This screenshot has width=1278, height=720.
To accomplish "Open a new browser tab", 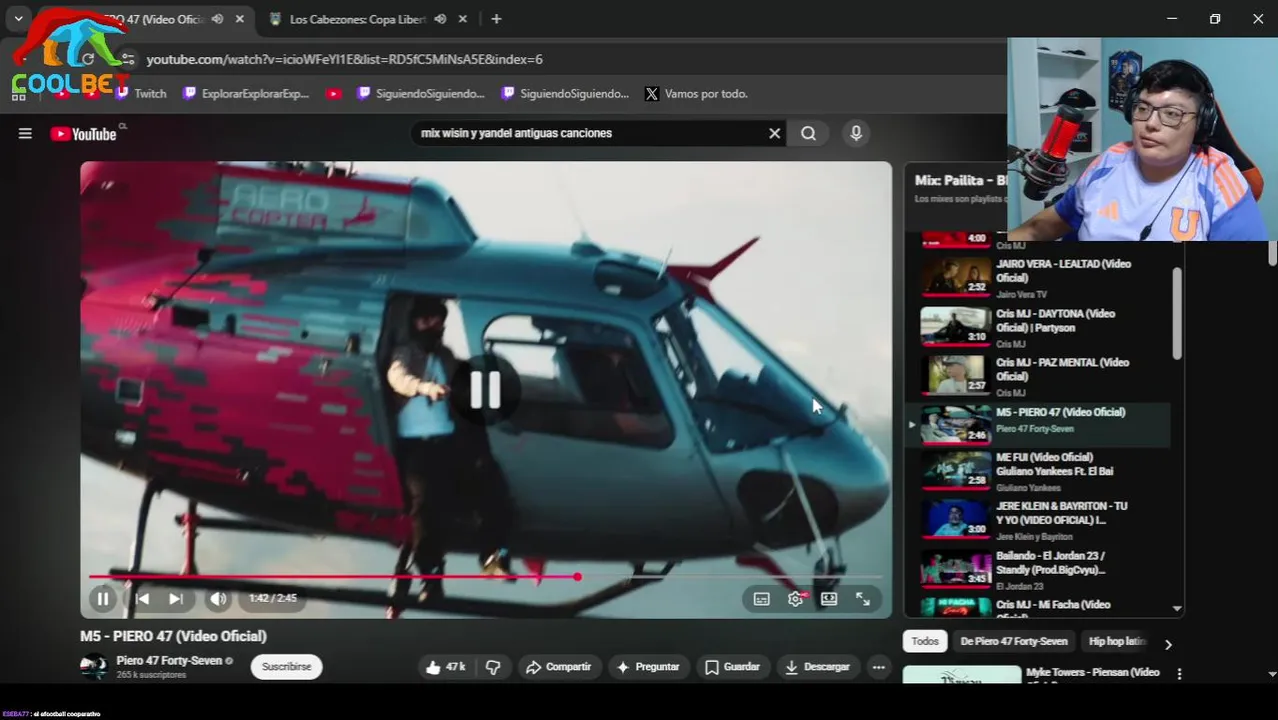I will pyautogui.click(x=496, y=19).
